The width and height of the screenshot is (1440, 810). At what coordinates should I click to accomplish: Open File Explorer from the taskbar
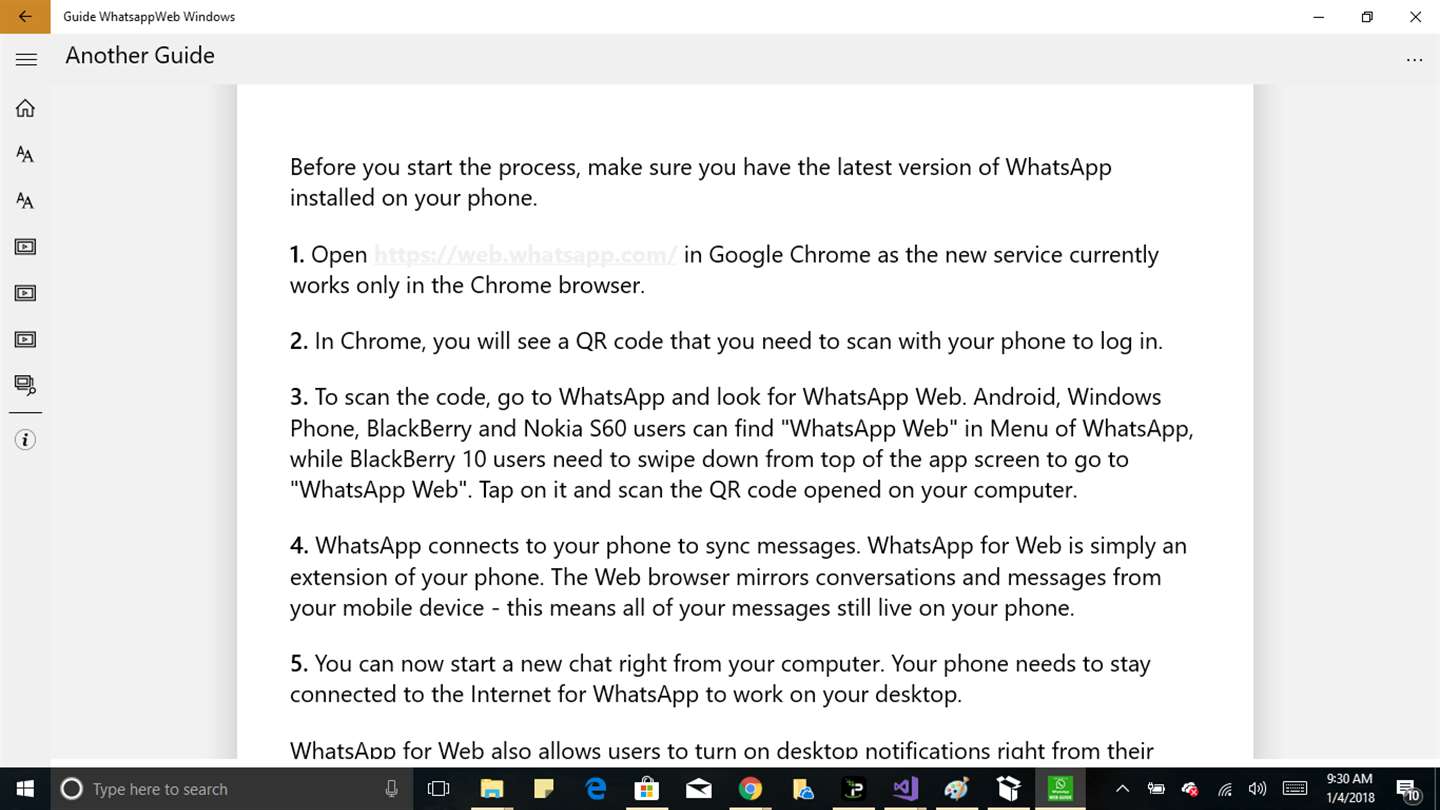pos(491,789)
